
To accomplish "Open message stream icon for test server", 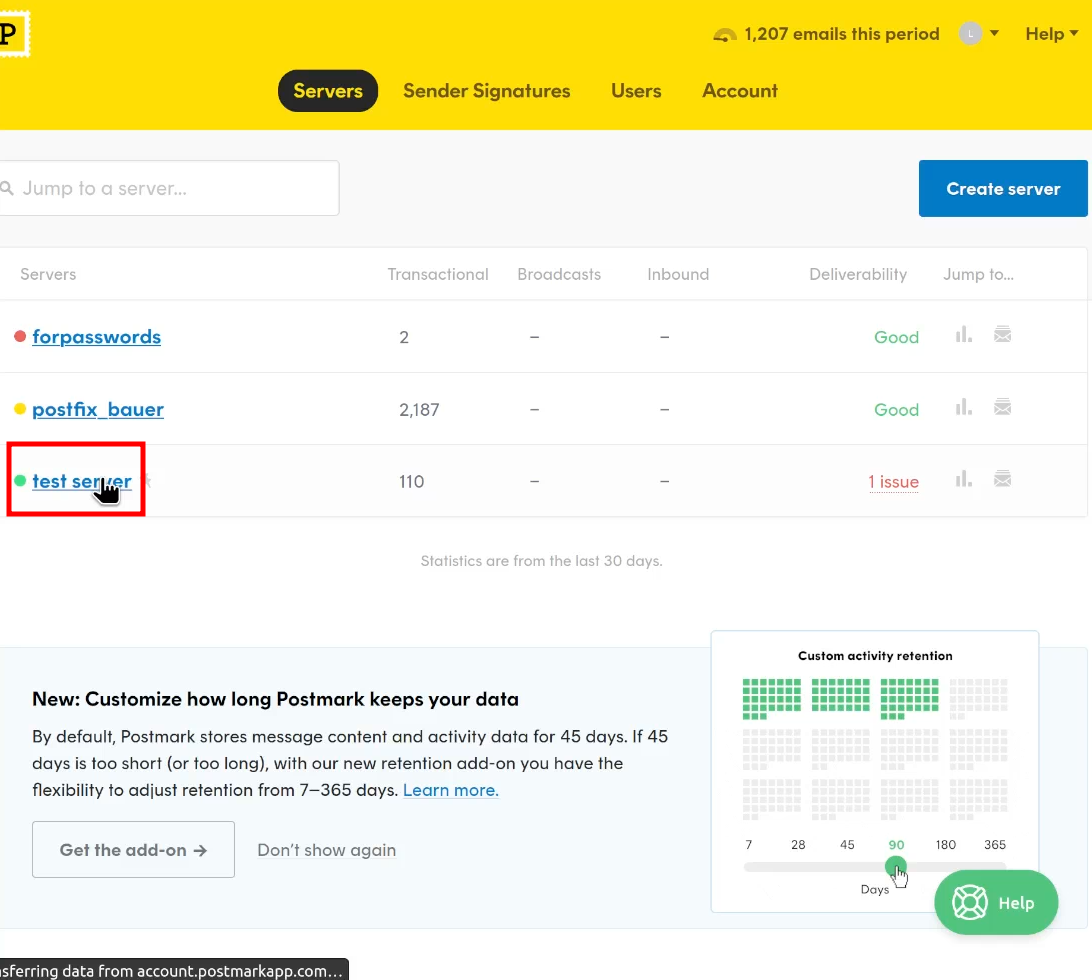I will 1002,479.
